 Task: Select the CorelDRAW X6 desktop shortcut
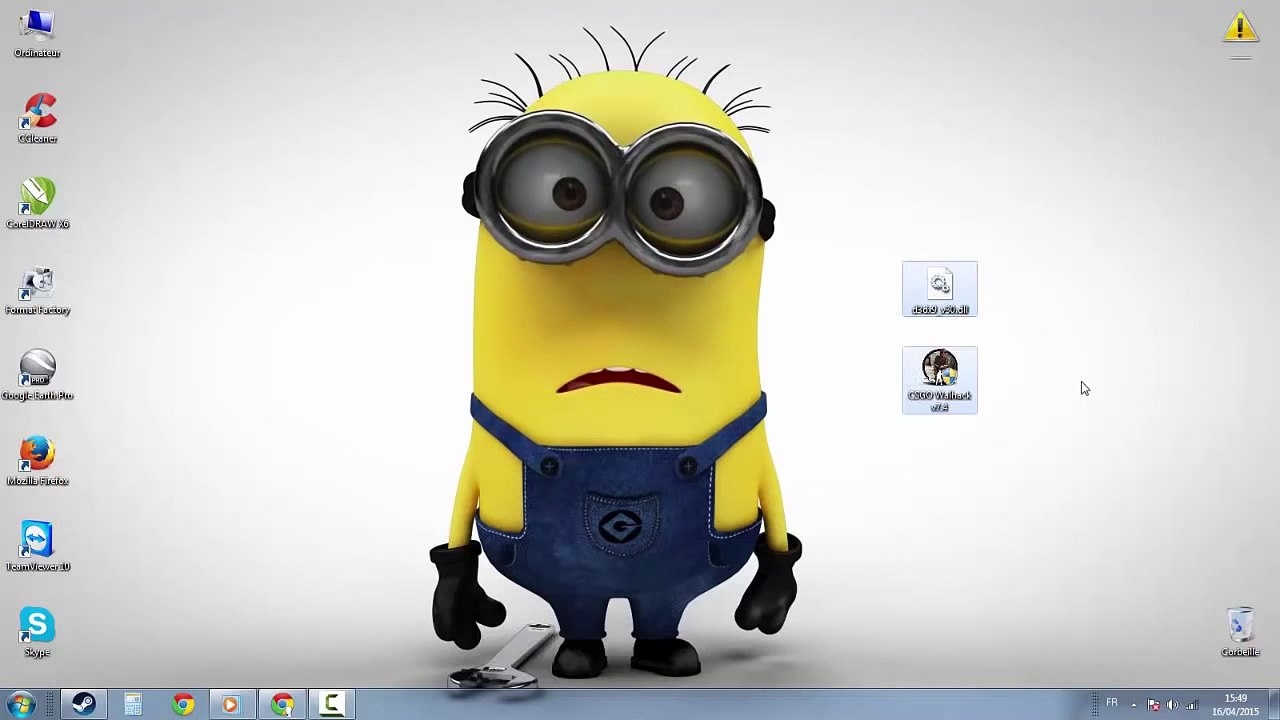37,203
